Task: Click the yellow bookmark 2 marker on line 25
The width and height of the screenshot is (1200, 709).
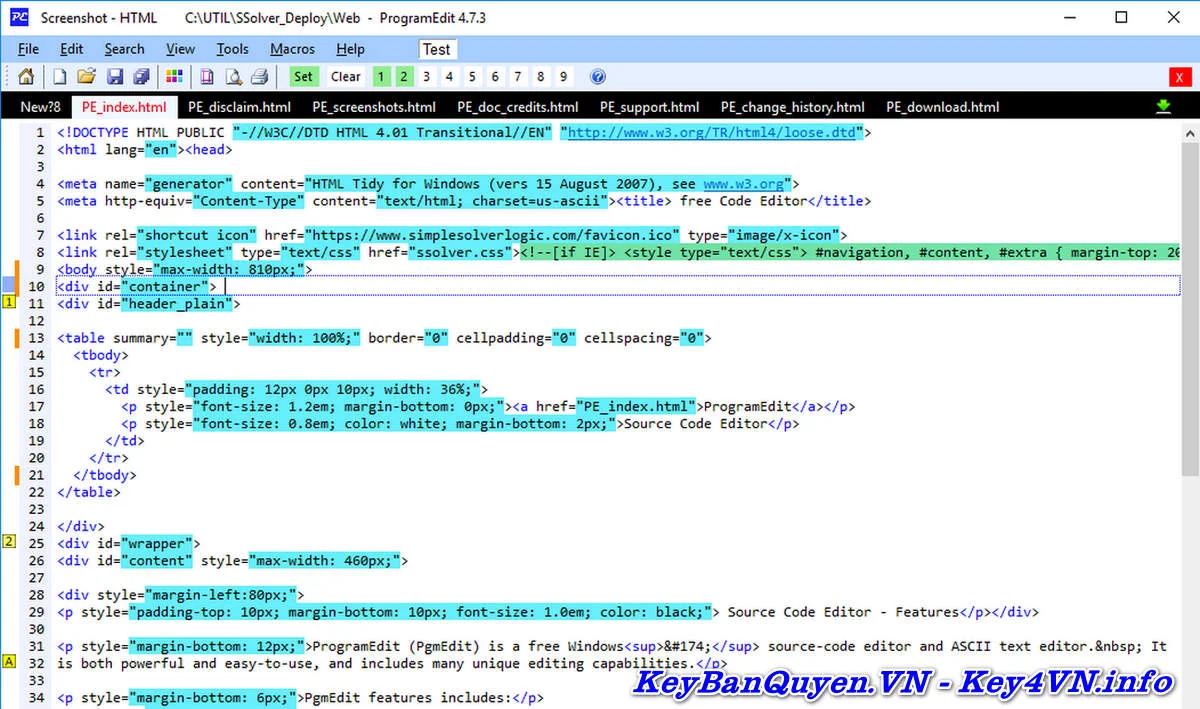Action: pos(10,543)
